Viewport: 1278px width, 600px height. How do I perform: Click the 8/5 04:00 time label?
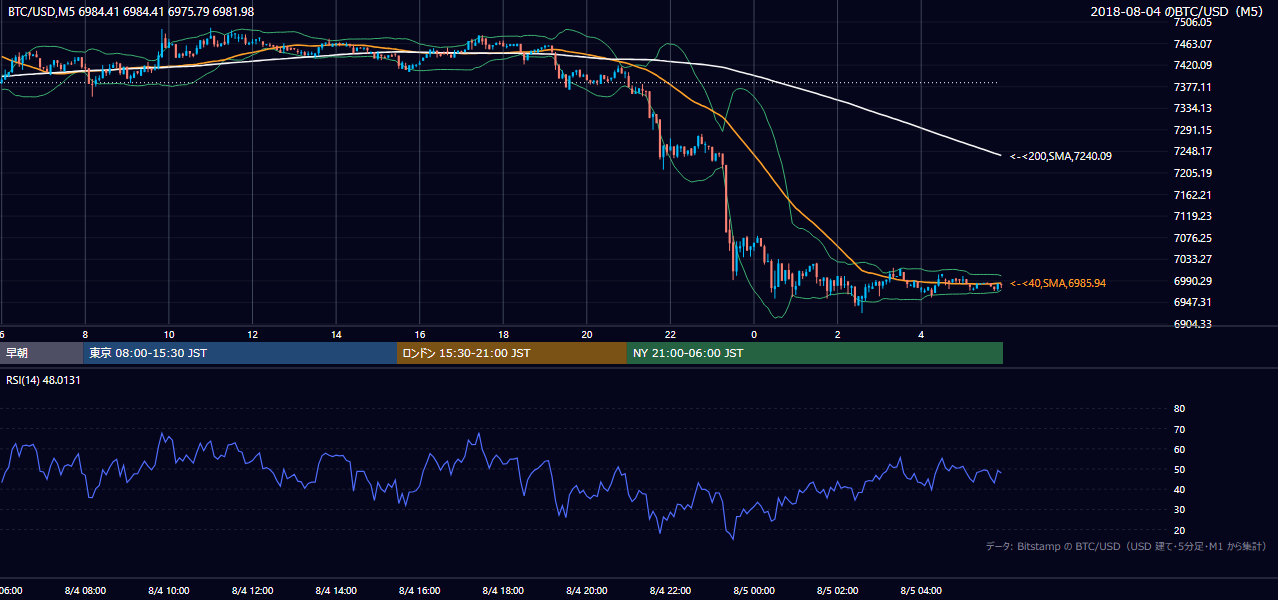tap(921, 591)
